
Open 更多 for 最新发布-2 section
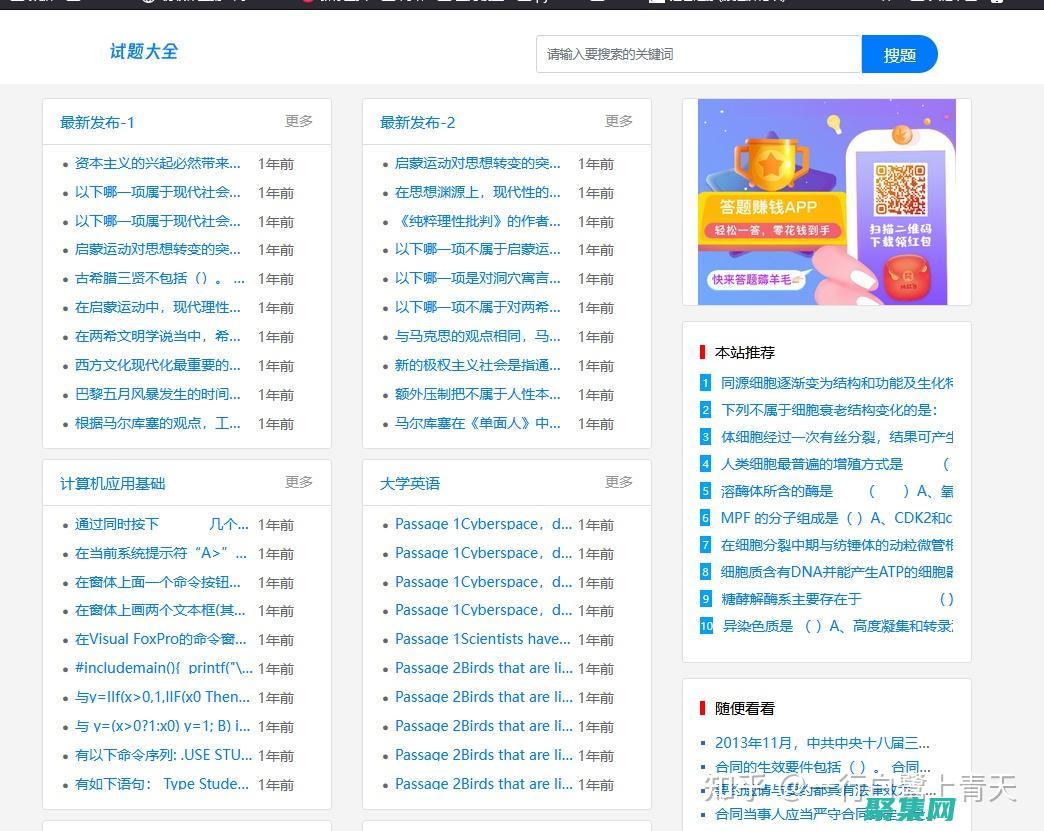click(618, 120)
